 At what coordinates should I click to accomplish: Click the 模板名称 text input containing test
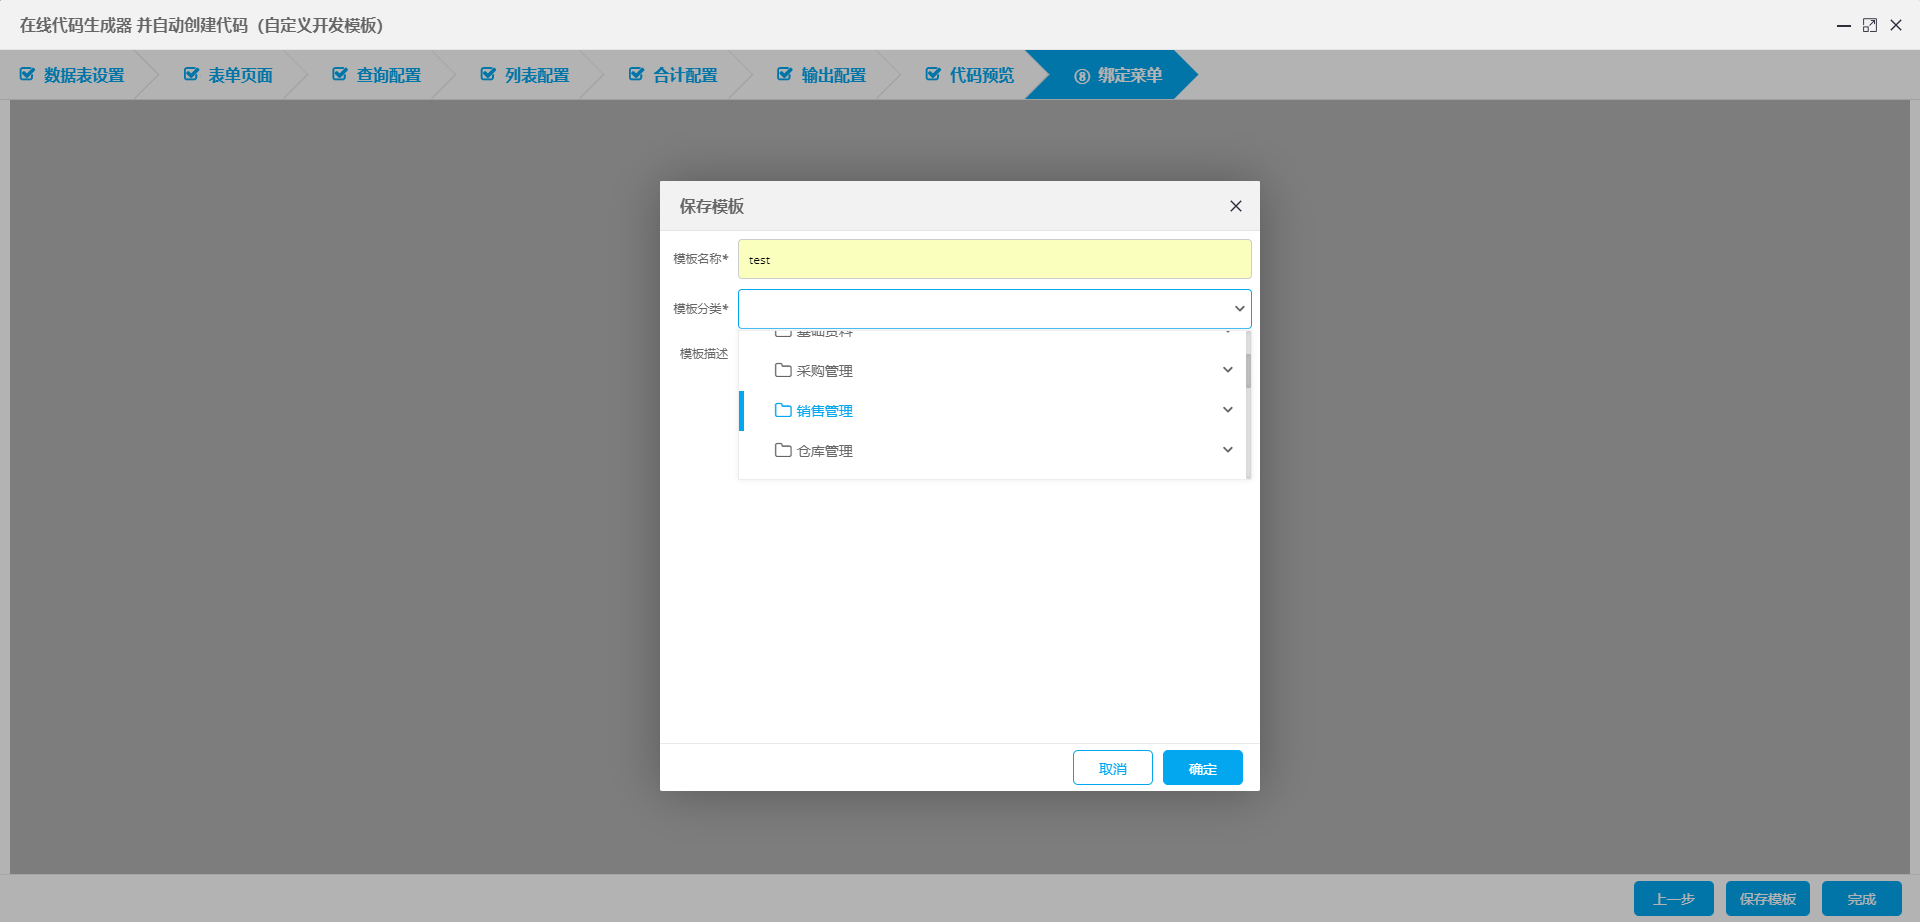pos(994,258)
